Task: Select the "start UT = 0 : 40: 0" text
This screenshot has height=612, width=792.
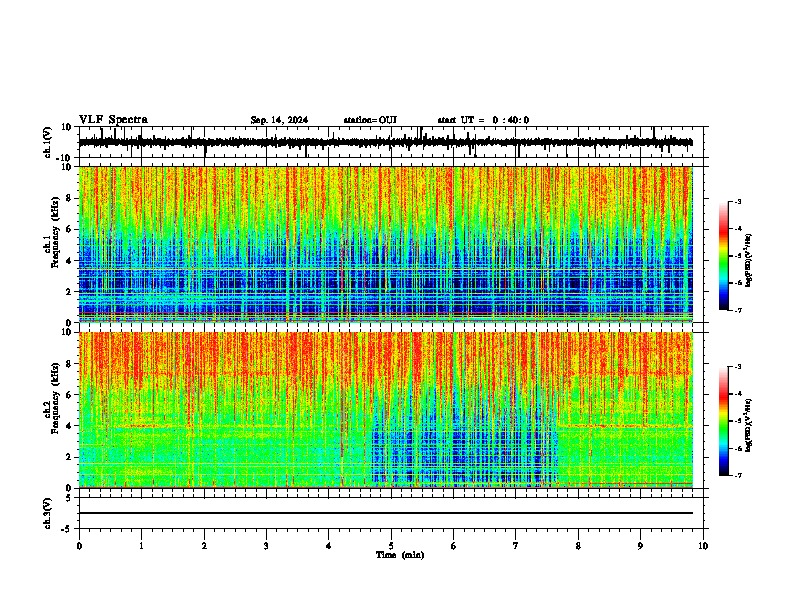Action: click(483, 120)
